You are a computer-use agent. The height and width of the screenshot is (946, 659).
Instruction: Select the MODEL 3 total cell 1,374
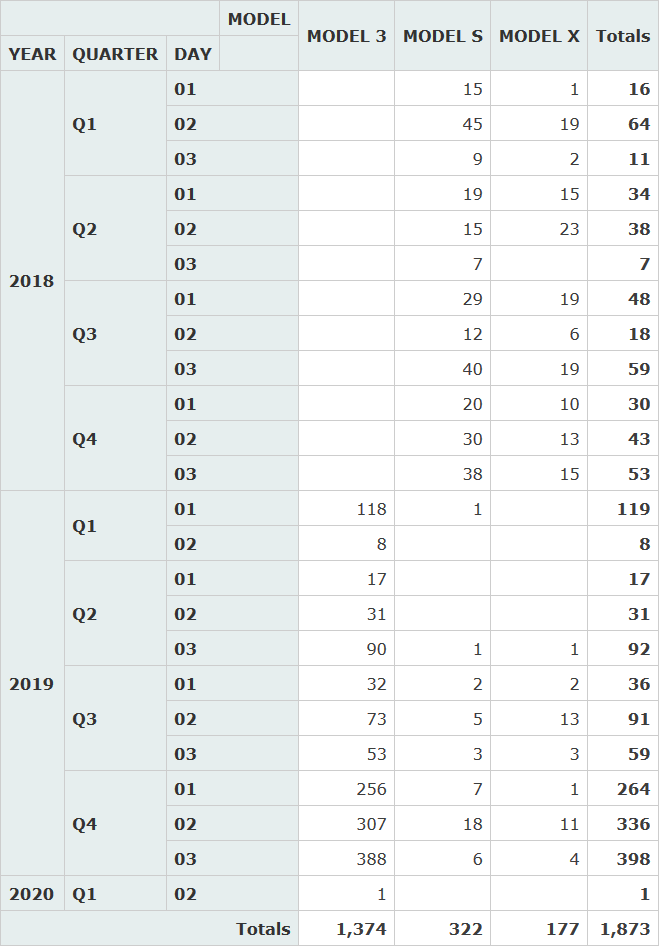[361, 929]
